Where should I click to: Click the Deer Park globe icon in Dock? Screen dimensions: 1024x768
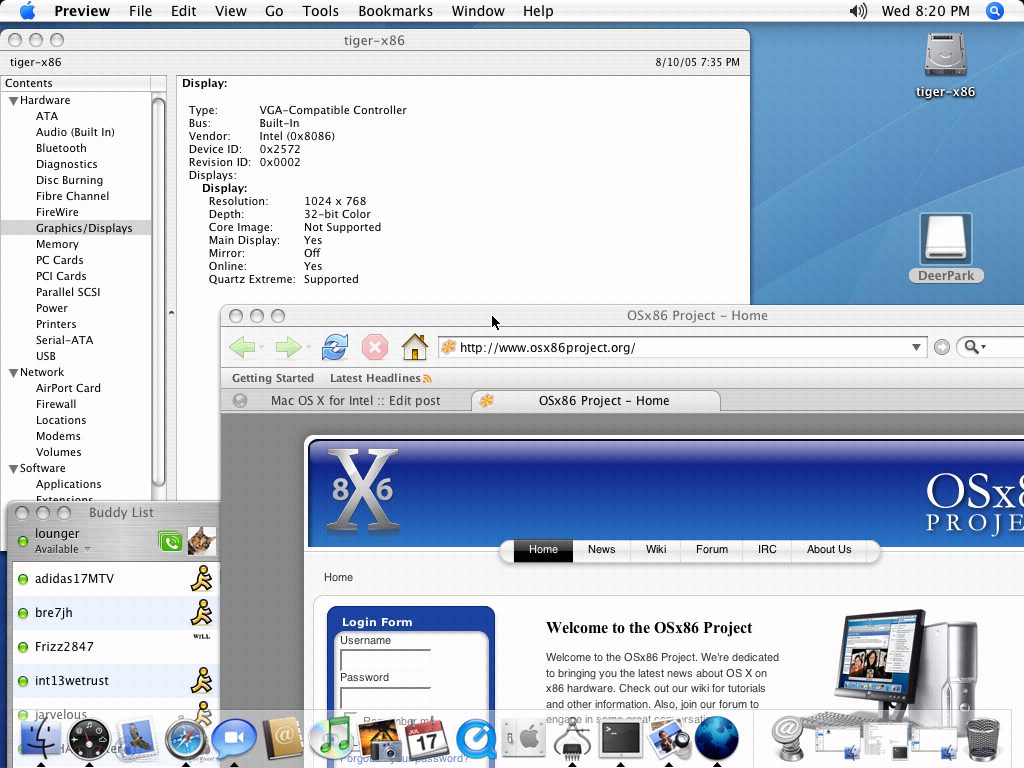click(716, 739)
